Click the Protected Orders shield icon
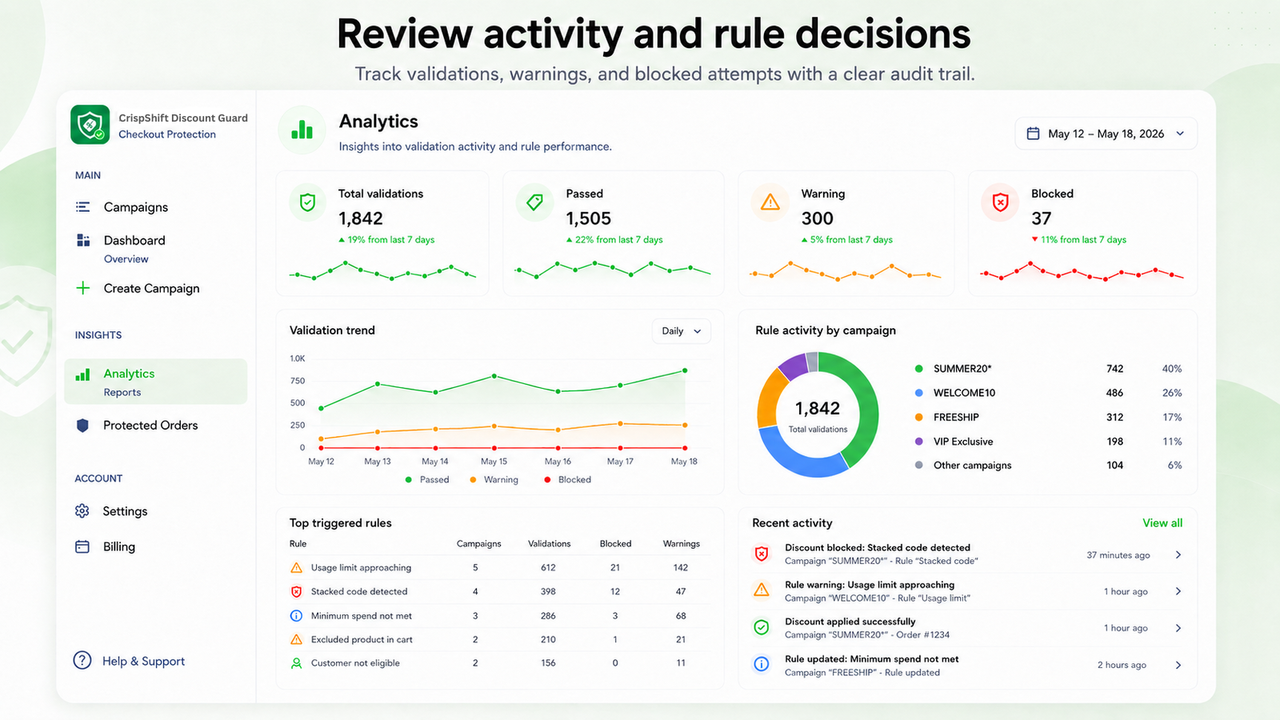1280x720 pixels. click(83, 425)
